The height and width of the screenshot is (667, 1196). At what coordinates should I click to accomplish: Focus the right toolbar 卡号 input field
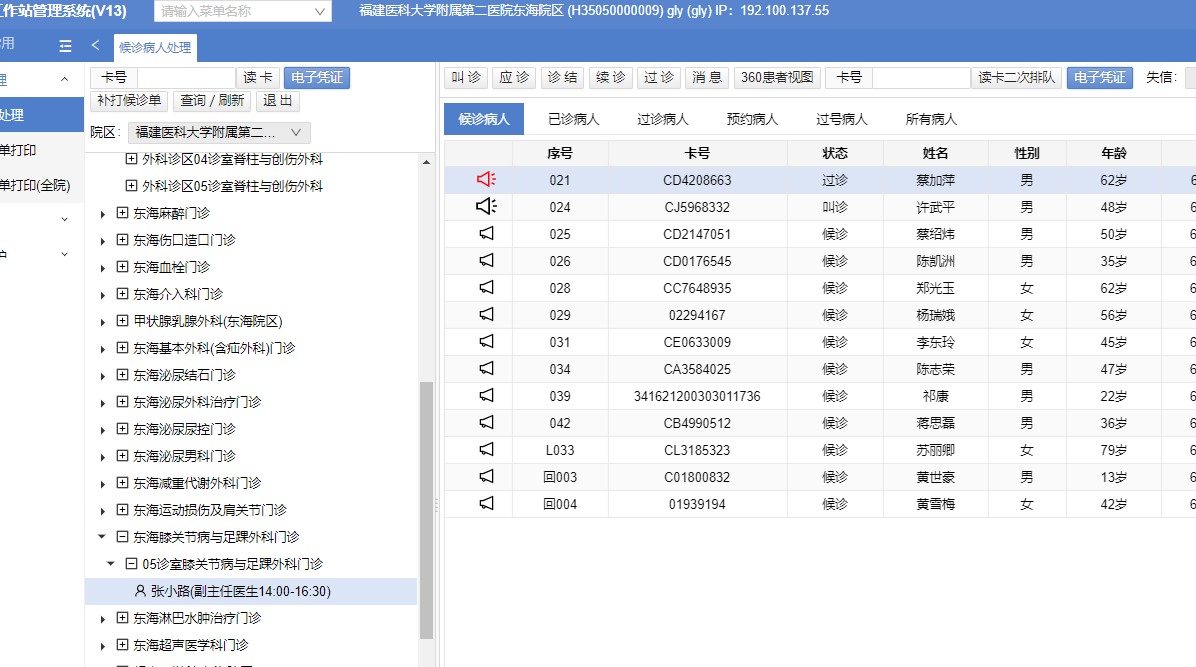[921, 78]
